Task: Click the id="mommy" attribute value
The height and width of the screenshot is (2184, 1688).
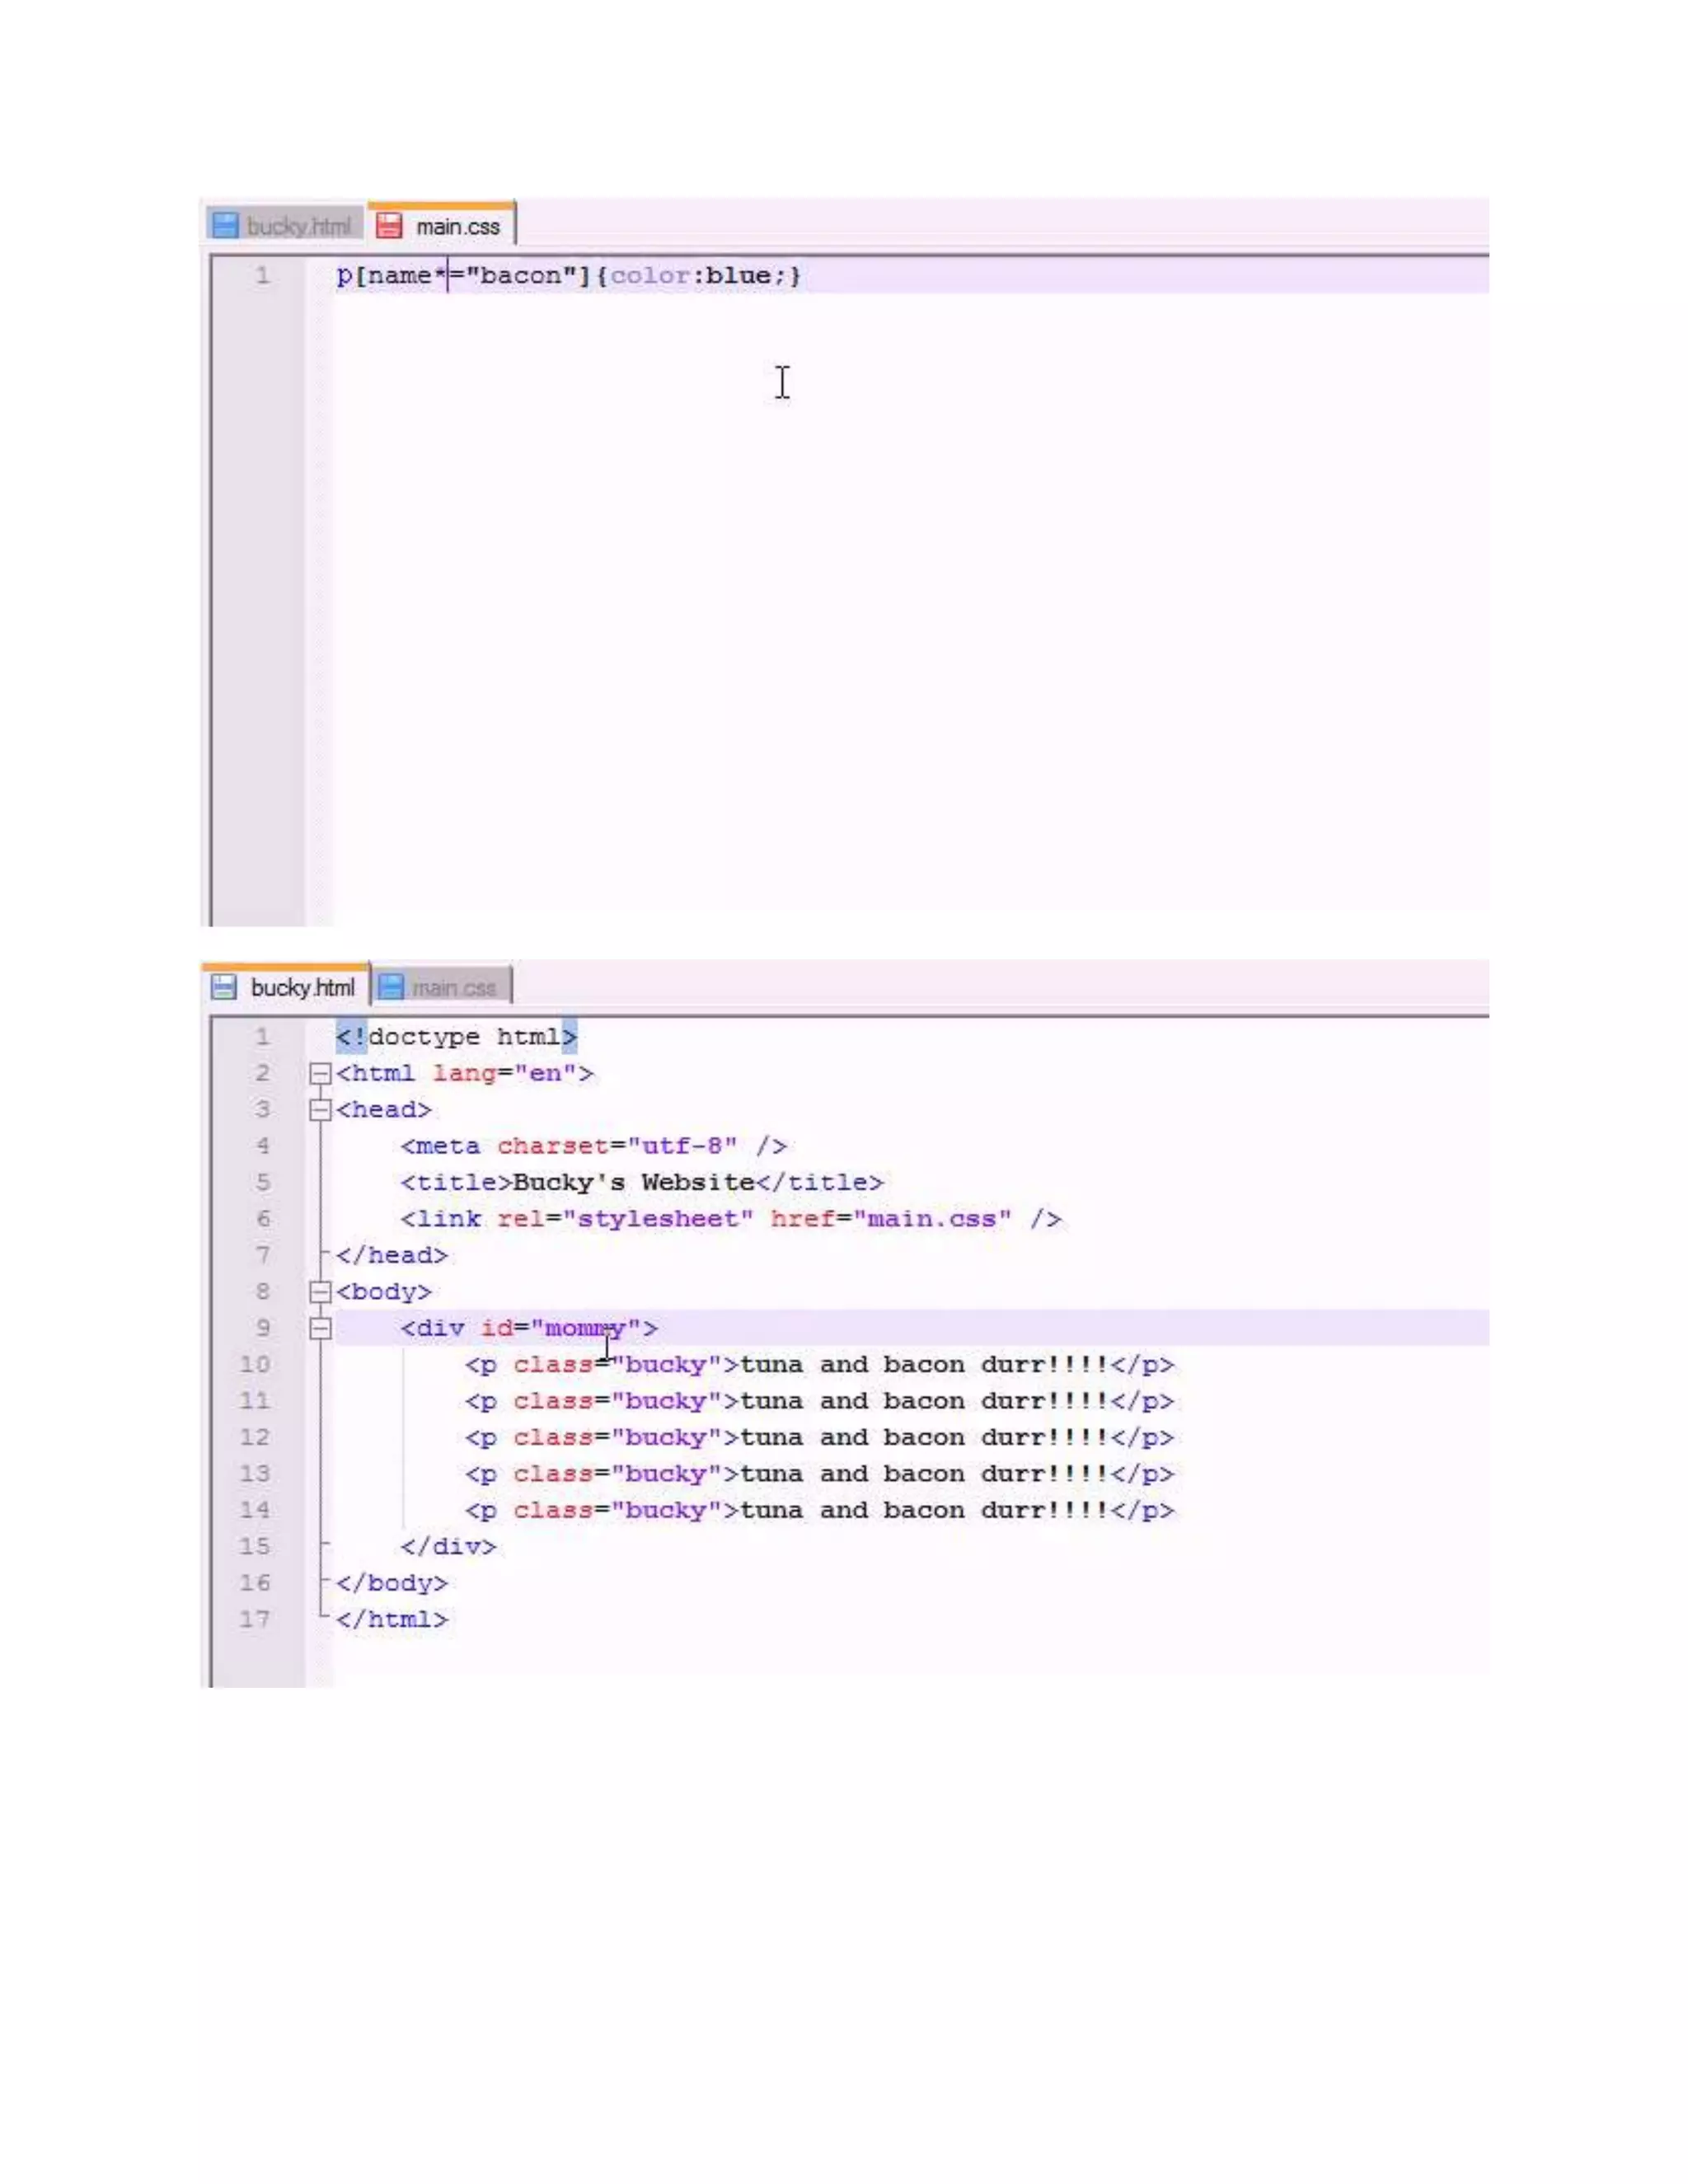Action: [585, 1328]
